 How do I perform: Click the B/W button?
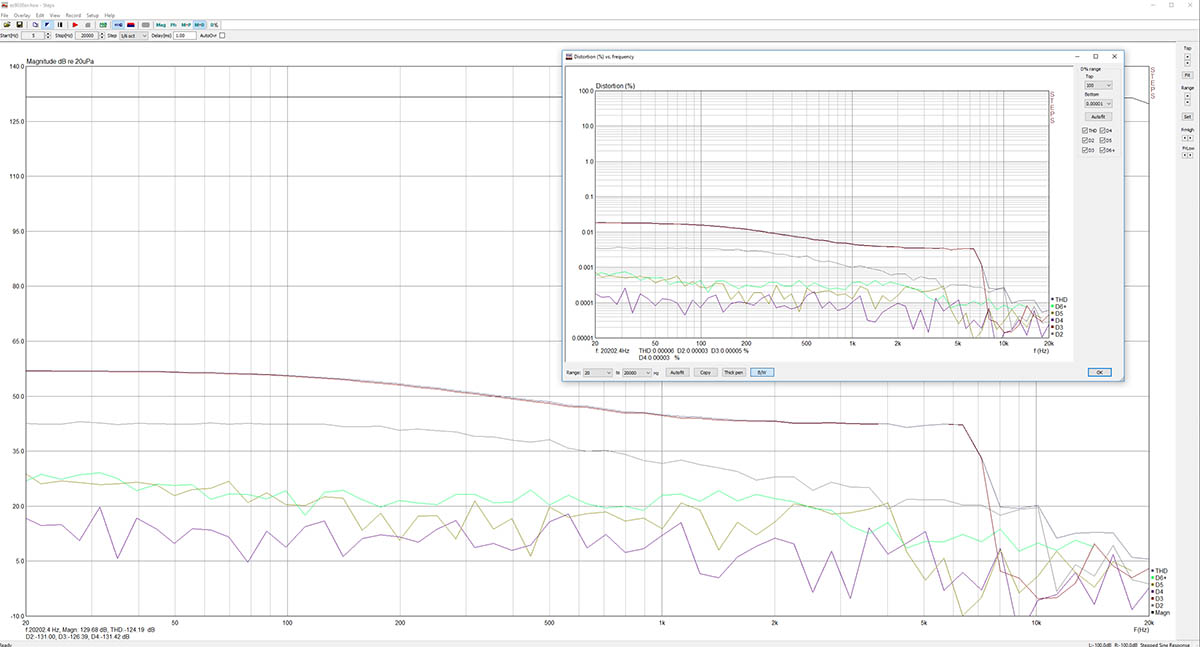[x=762, y=372]
